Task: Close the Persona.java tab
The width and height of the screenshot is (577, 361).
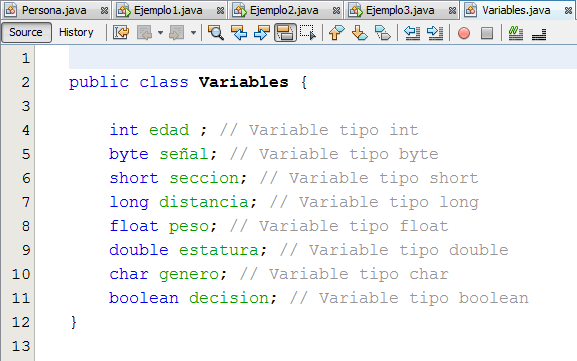Action: 105,11
